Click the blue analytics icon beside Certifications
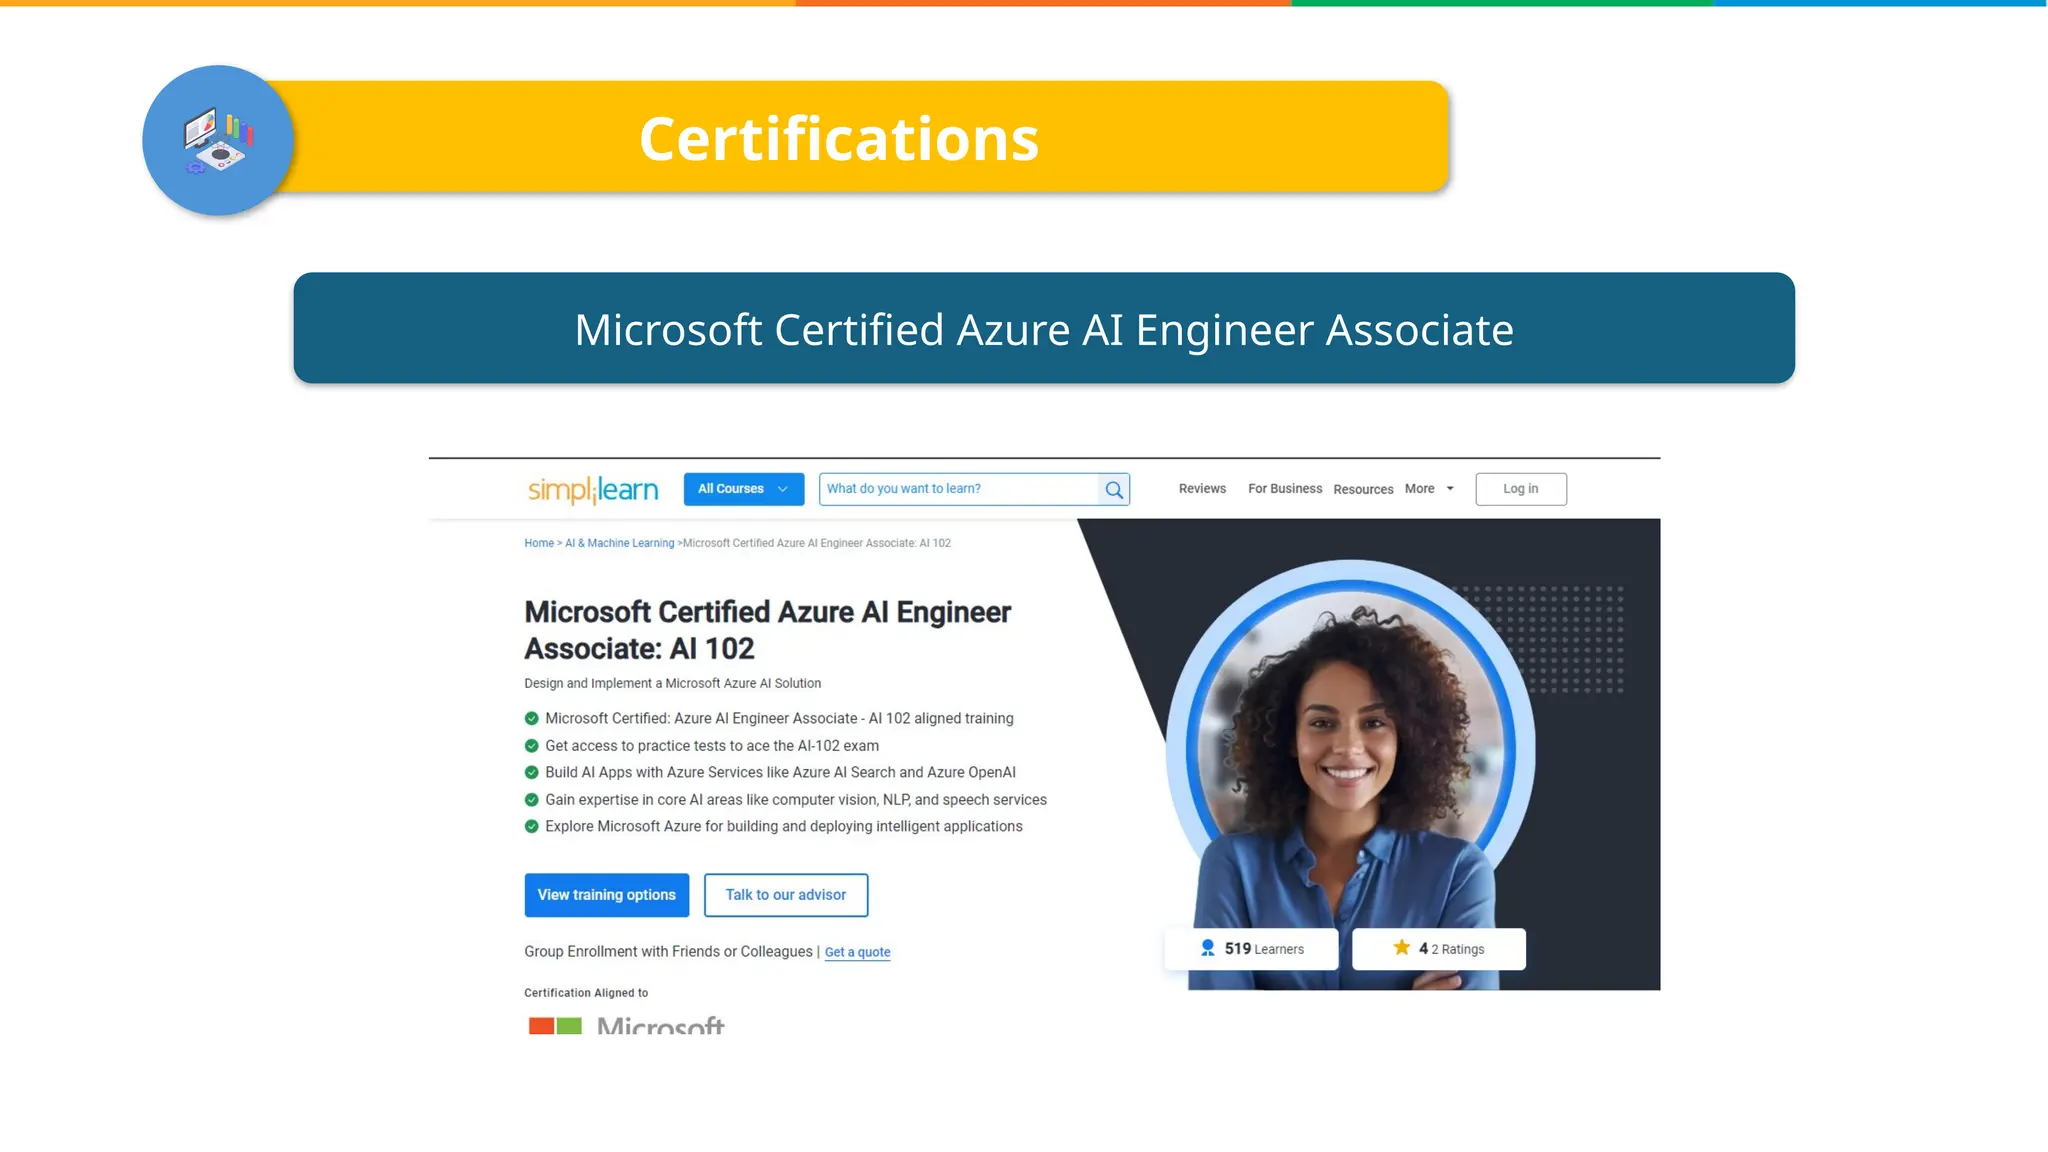2048x1152 pixels. click(218, 141)
